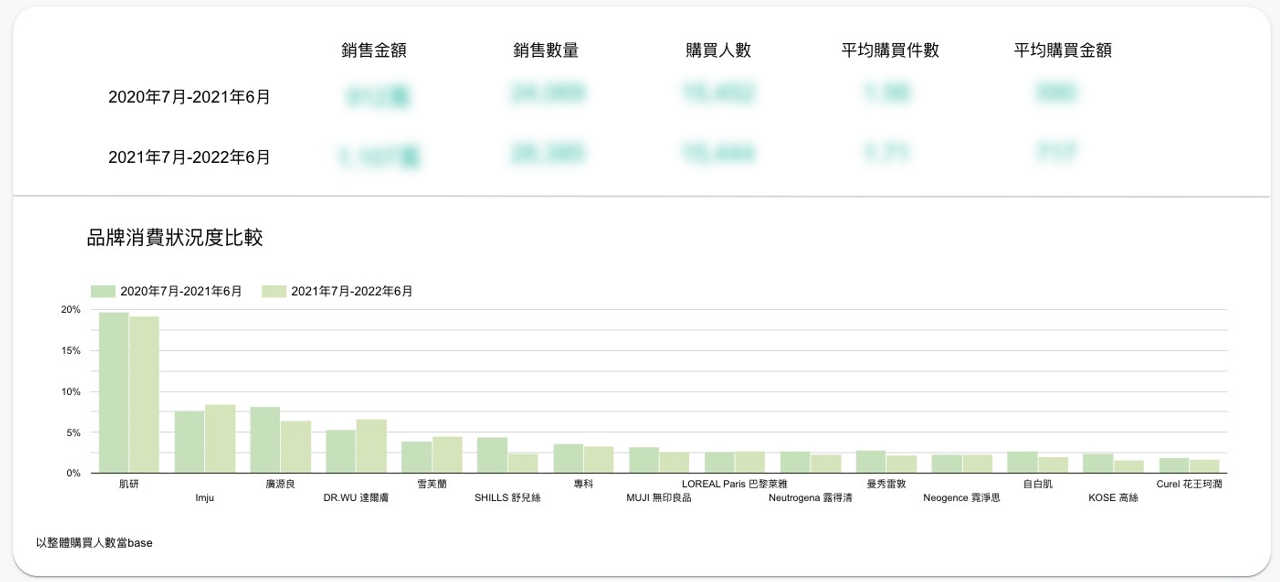Click the 平均購買件數 column header
Screen dimensions: 1280x582
tap(890, 51)
